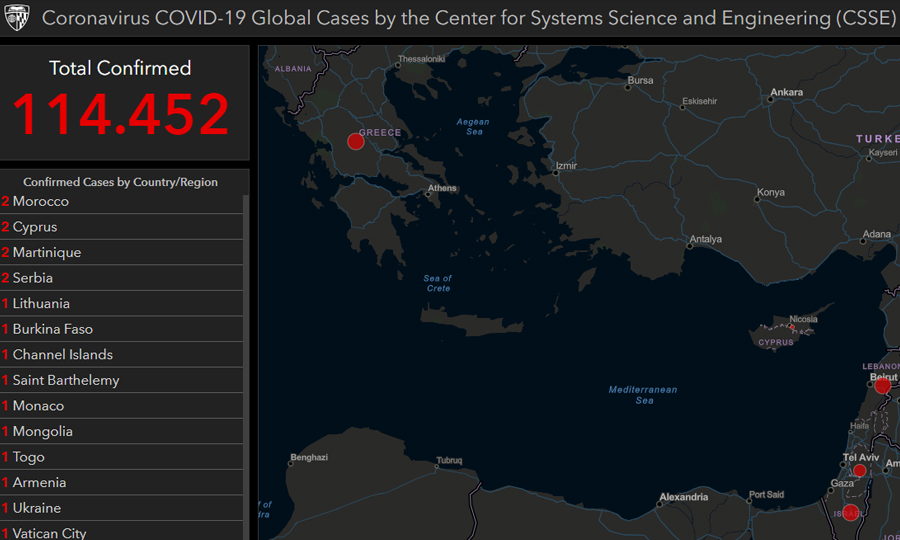Click the Kayseri city label on map

pyautogui.click(x=883, y=153)
